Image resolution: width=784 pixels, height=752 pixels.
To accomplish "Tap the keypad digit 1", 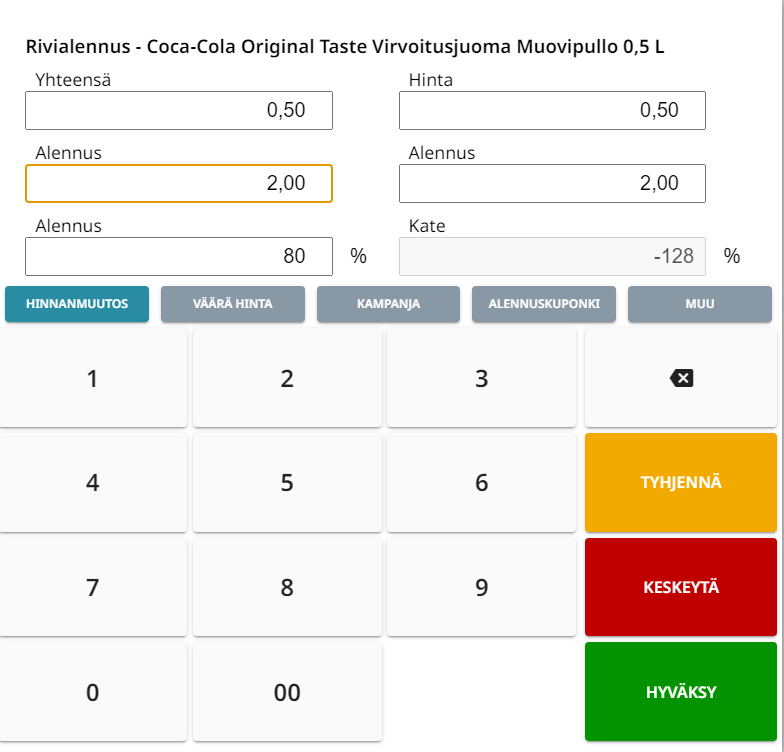I will 93,378.
